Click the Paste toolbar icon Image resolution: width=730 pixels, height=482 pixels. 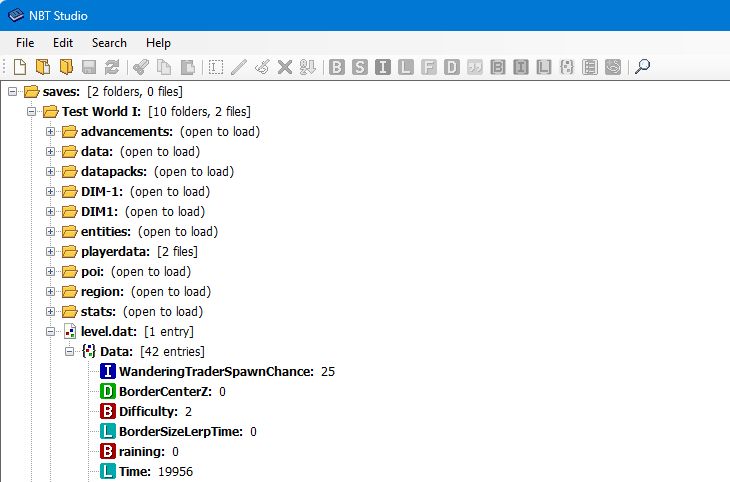pos(187,67)
